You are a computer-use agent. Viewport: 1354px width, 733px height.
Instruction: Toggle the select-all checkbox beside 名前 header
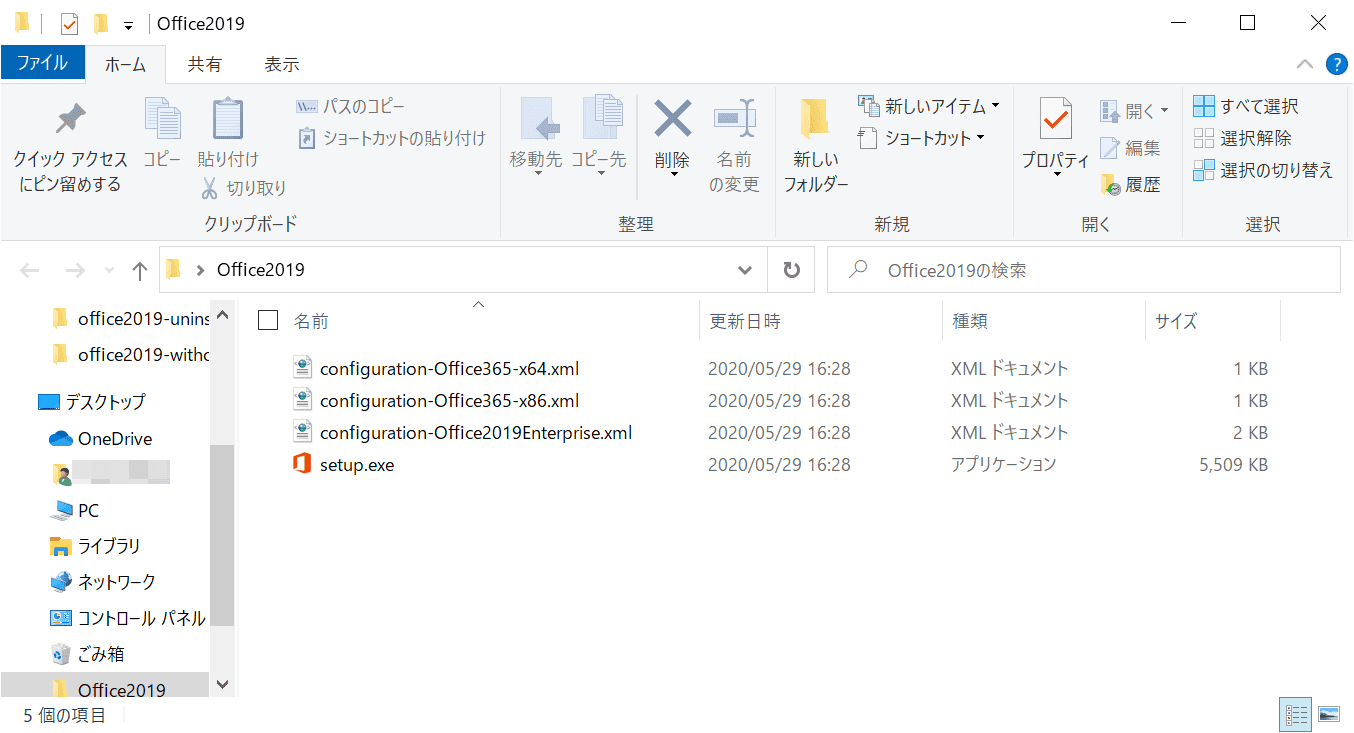pyautogui.click(x=268, y=320)
